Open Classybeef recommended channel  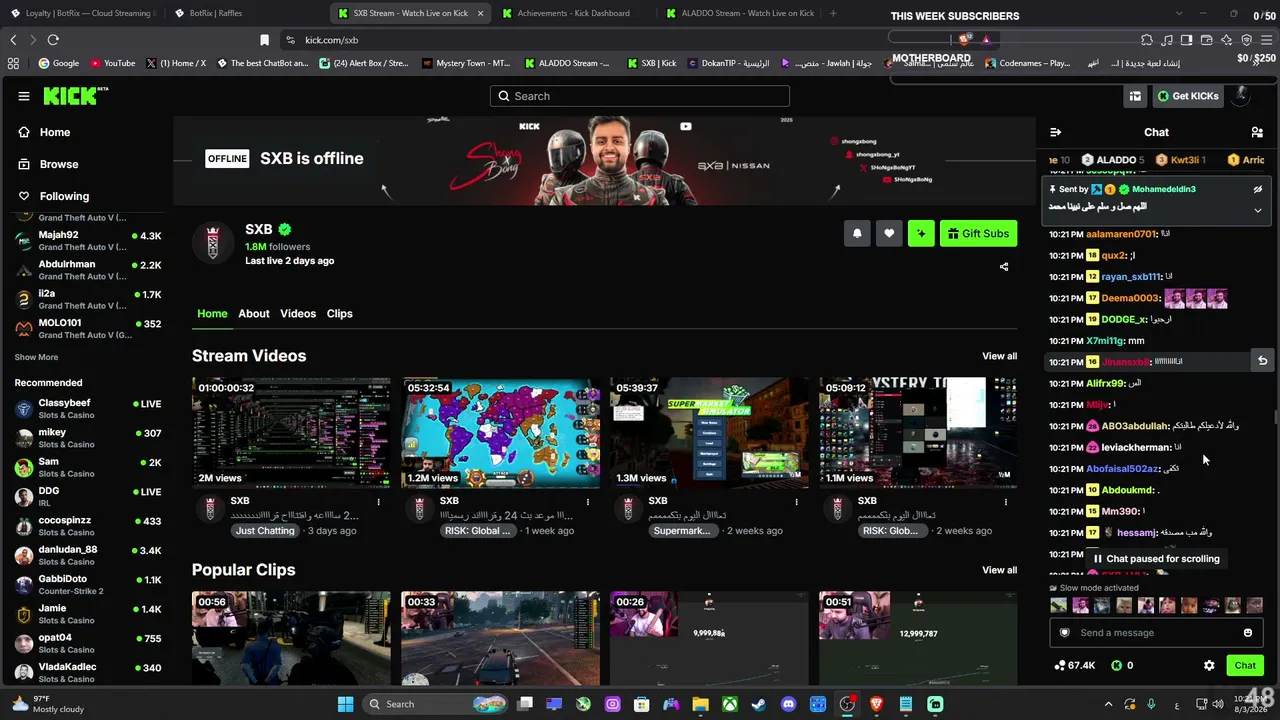87,409
